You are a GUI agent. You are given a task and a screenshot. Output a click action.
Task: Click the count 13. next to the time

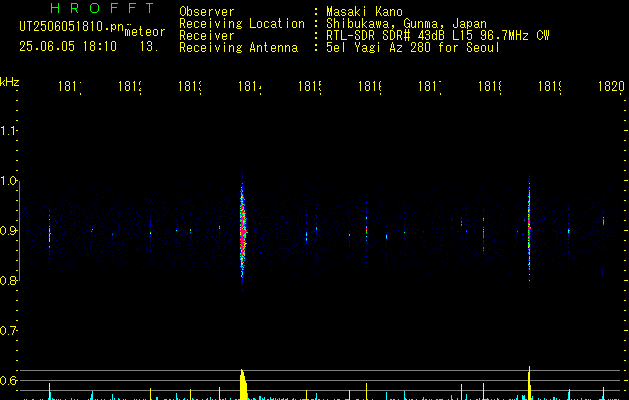click(149, 47)
